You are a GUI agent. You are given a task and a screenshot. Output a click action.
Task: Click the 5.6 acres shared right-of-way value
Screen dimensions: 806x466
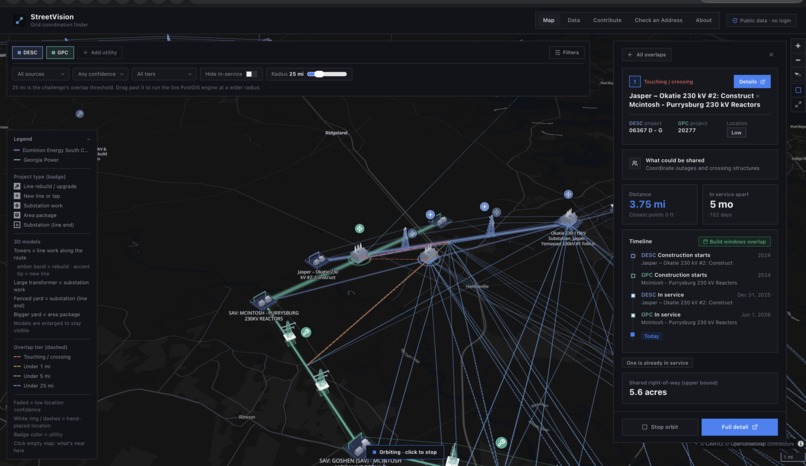coord(648,392)
